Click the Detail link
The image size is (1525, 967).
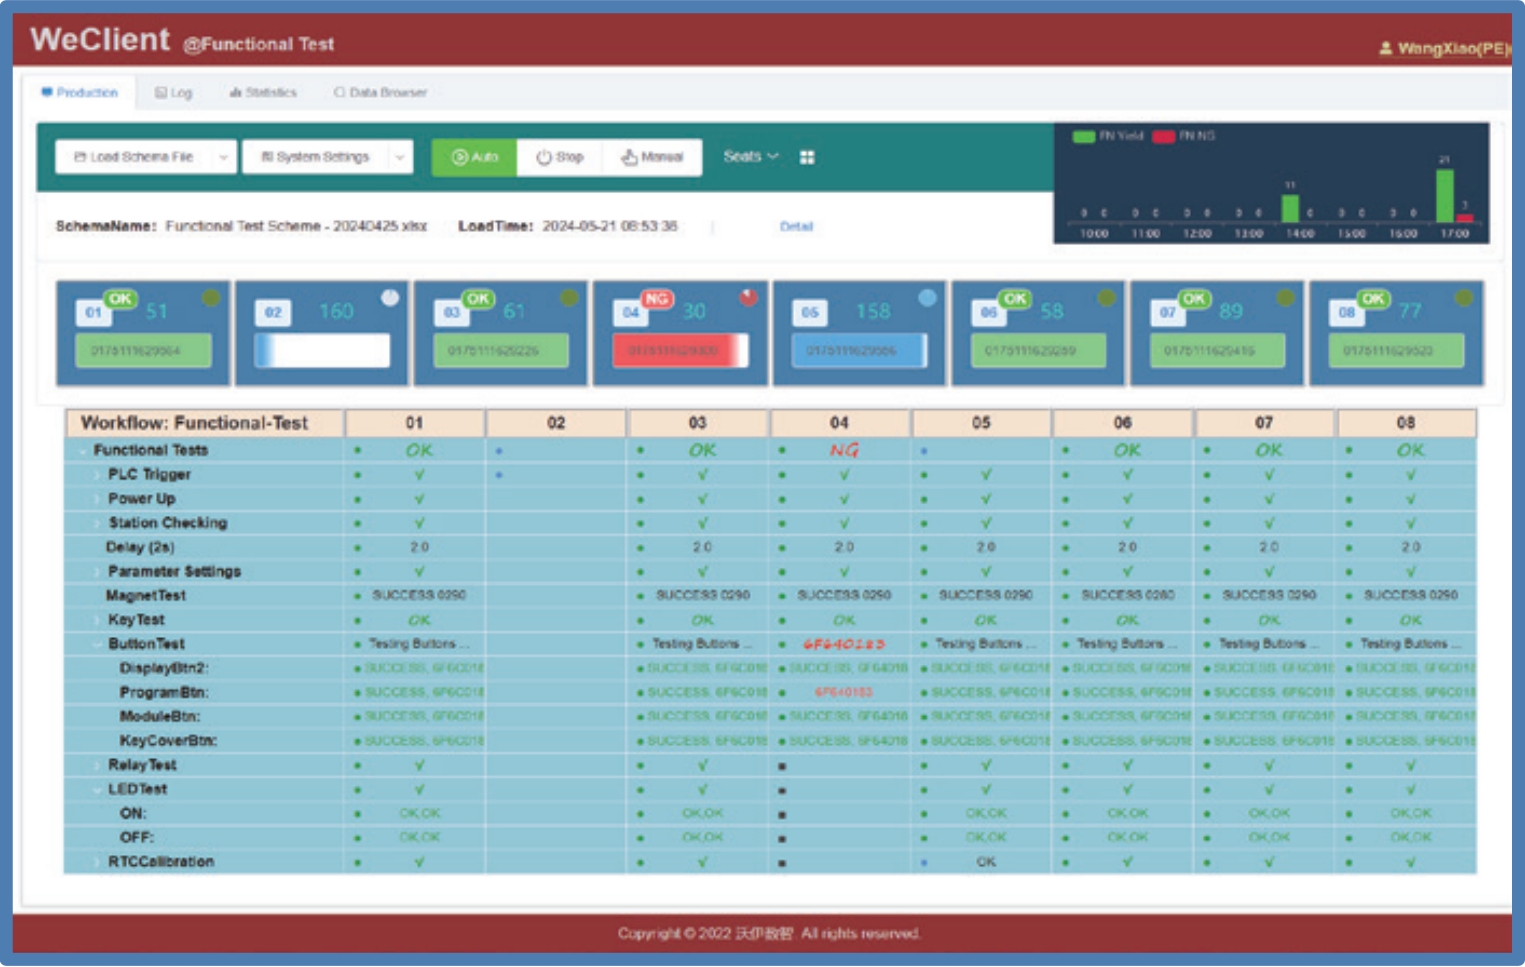tap(796, 226)
